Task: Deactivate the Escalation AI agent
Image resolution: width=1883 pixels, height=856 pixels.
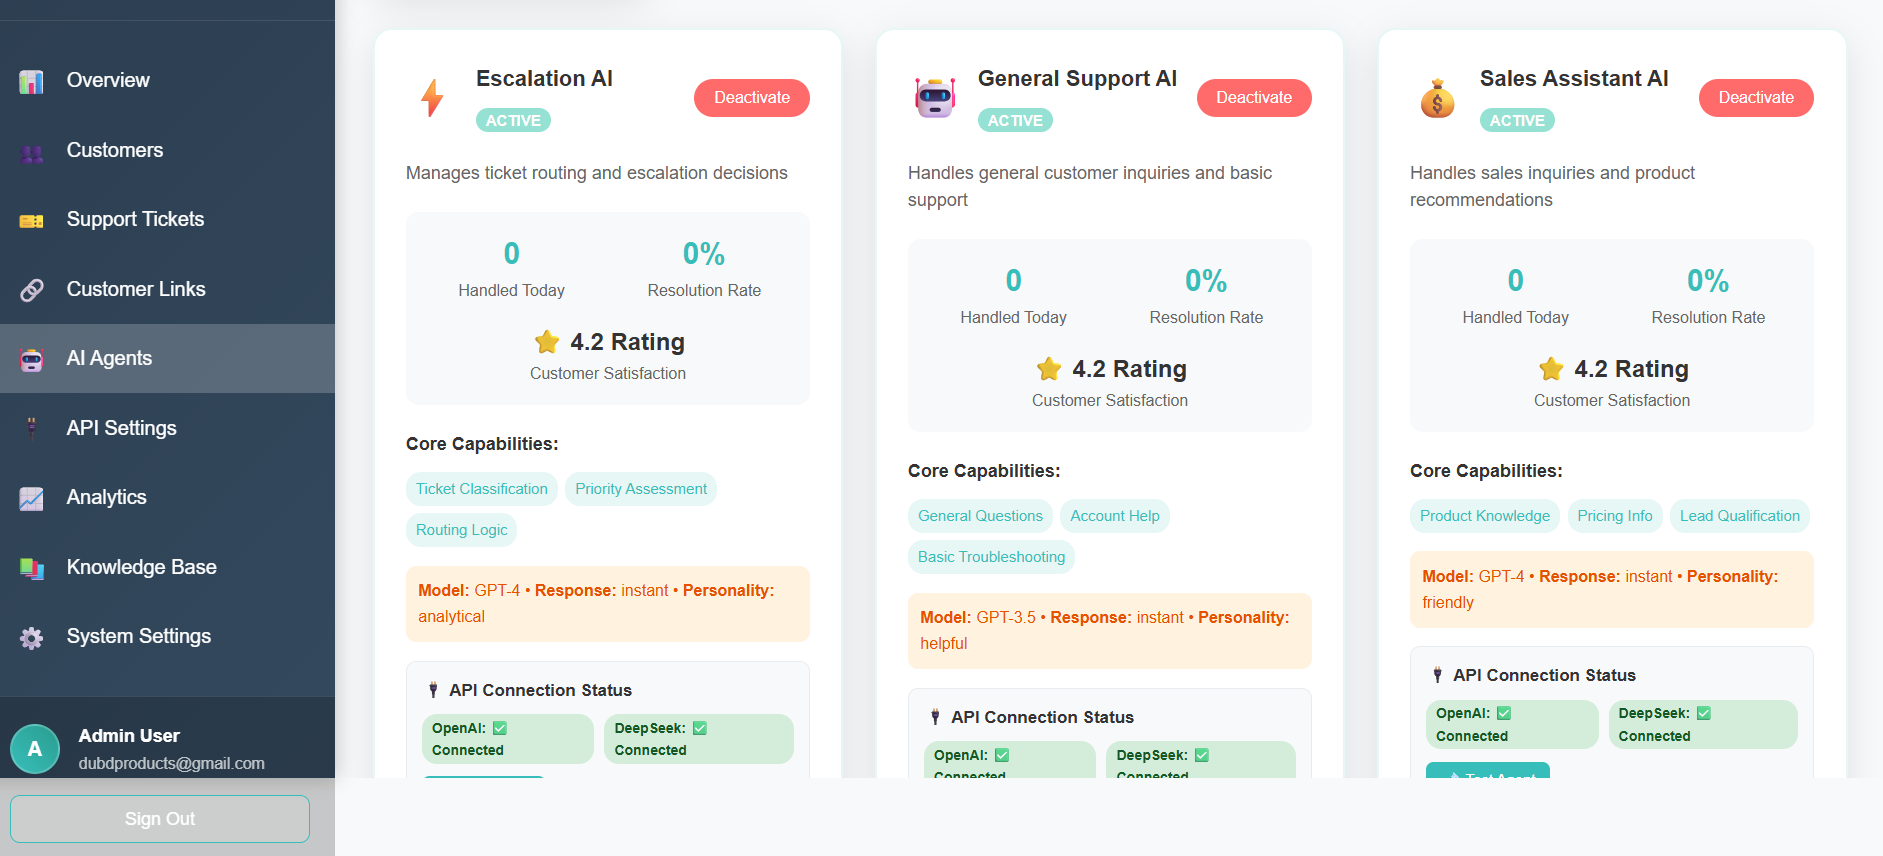Action: point(752,97)
